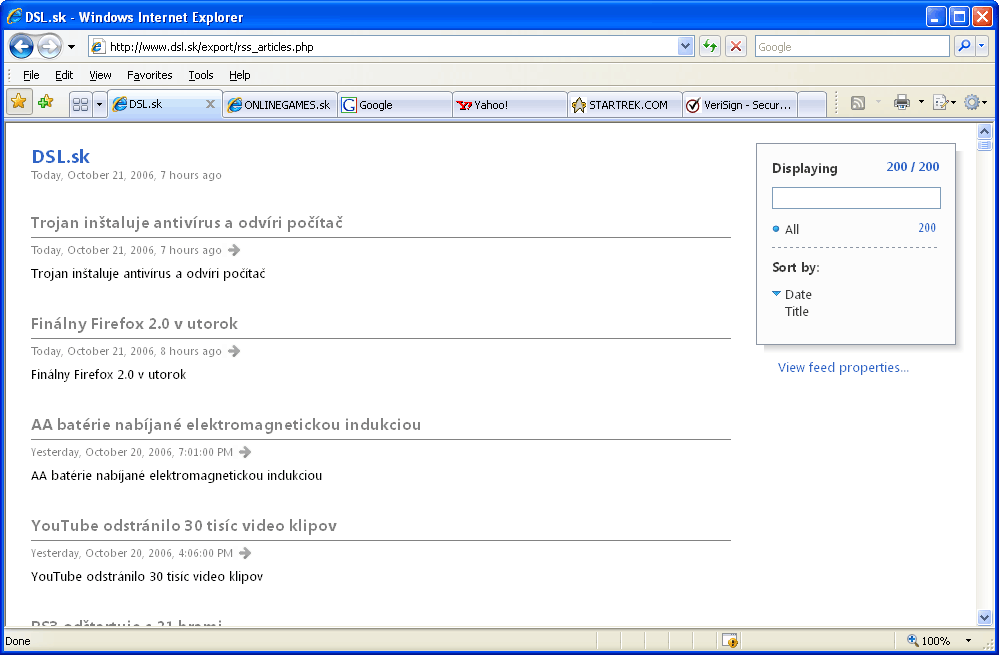Open the Tools gear menu

click(975, 102)
